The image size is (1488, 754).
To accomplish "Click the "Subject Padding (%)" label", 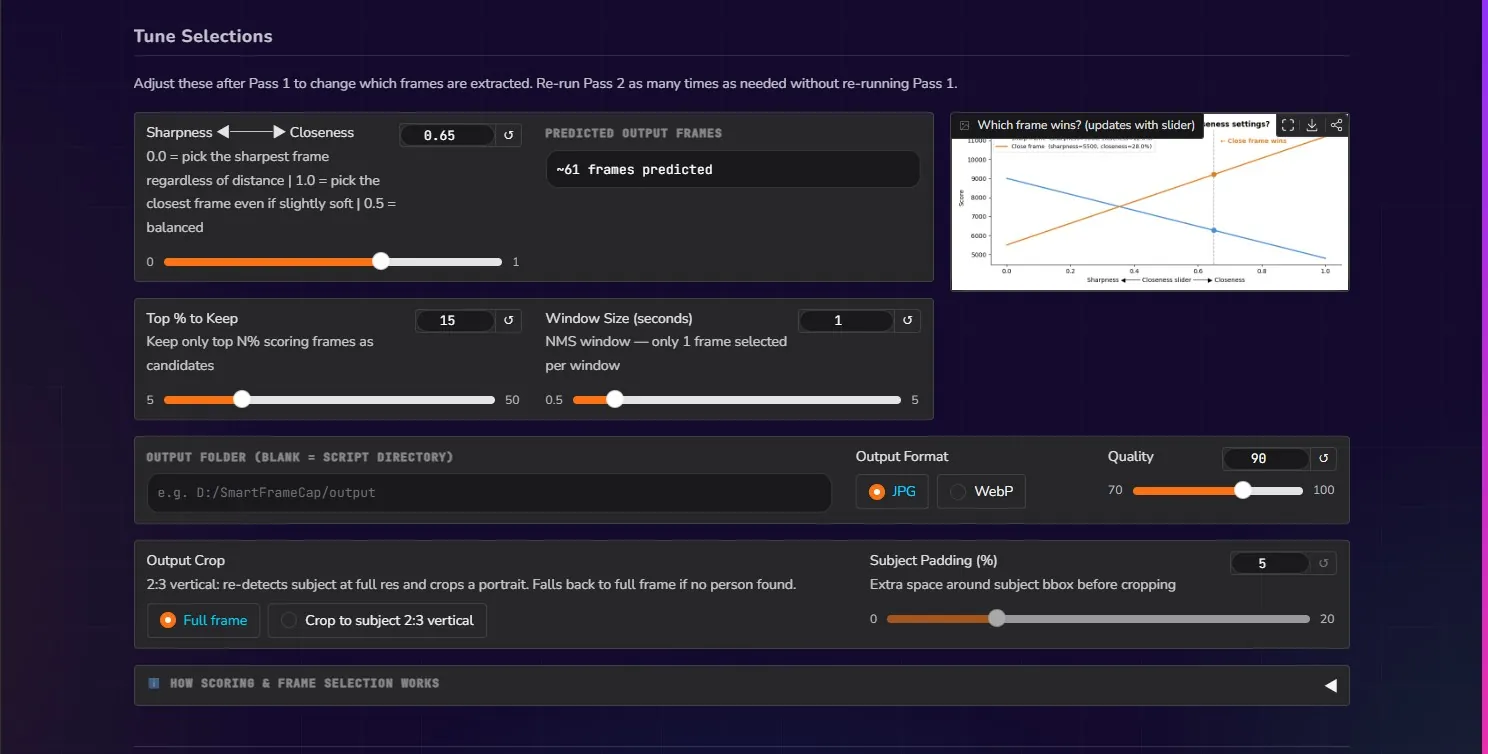I will coord(933,560).
